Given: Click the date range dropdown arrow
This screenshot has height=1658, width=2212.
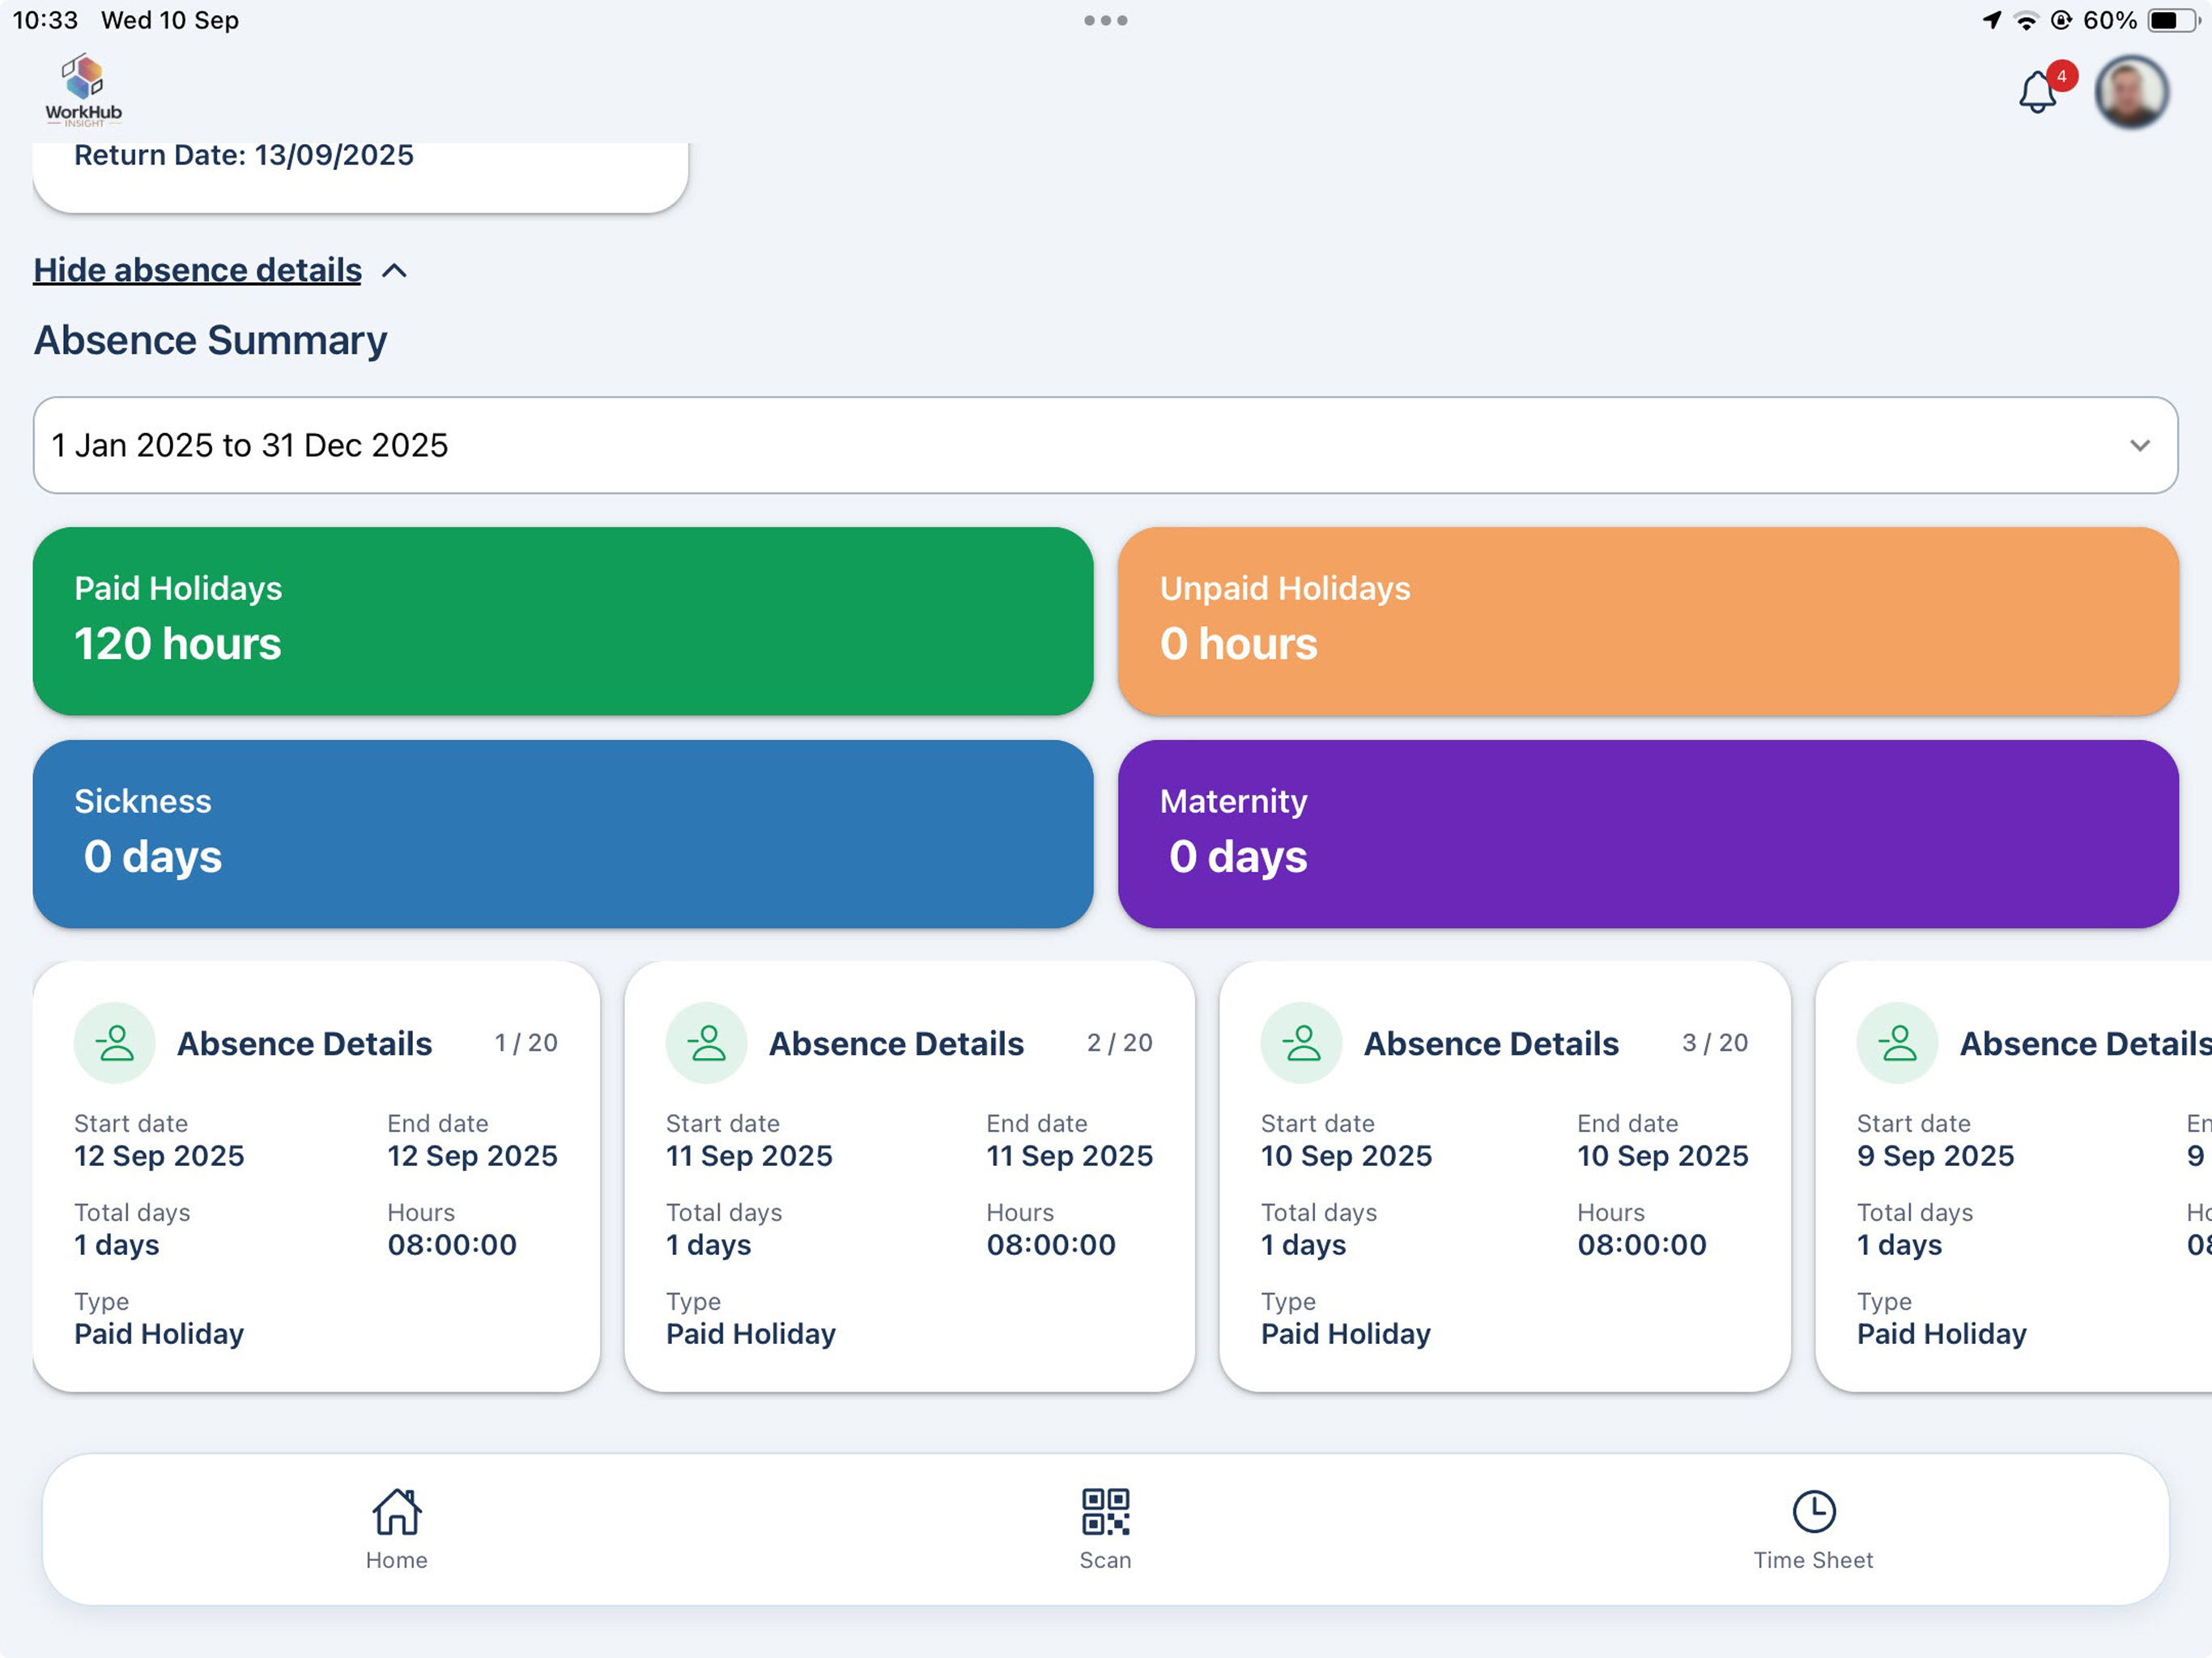Looking at the screenshot, I should tap(2139, 445).
